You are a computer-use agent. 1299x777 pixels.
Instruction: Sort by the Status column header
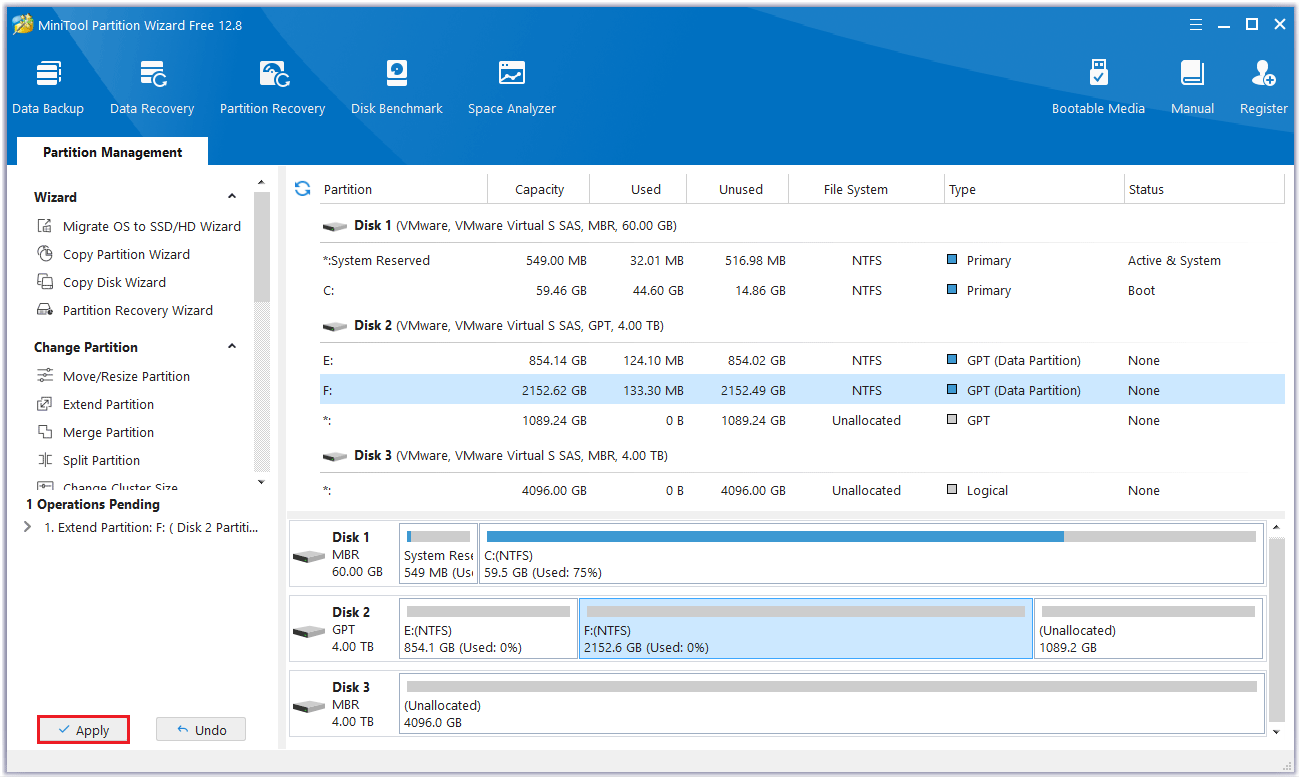pos(1204,189)
